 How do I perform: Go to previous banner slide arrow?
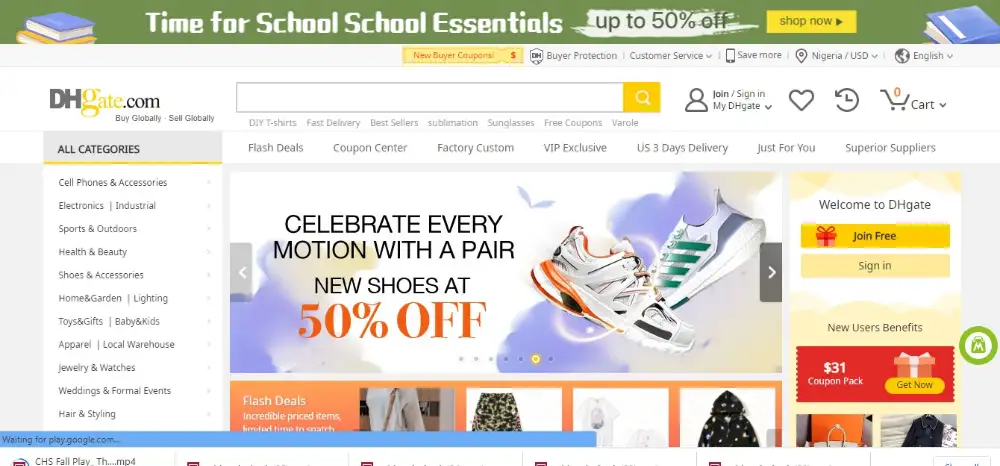(x=242, y=272)
